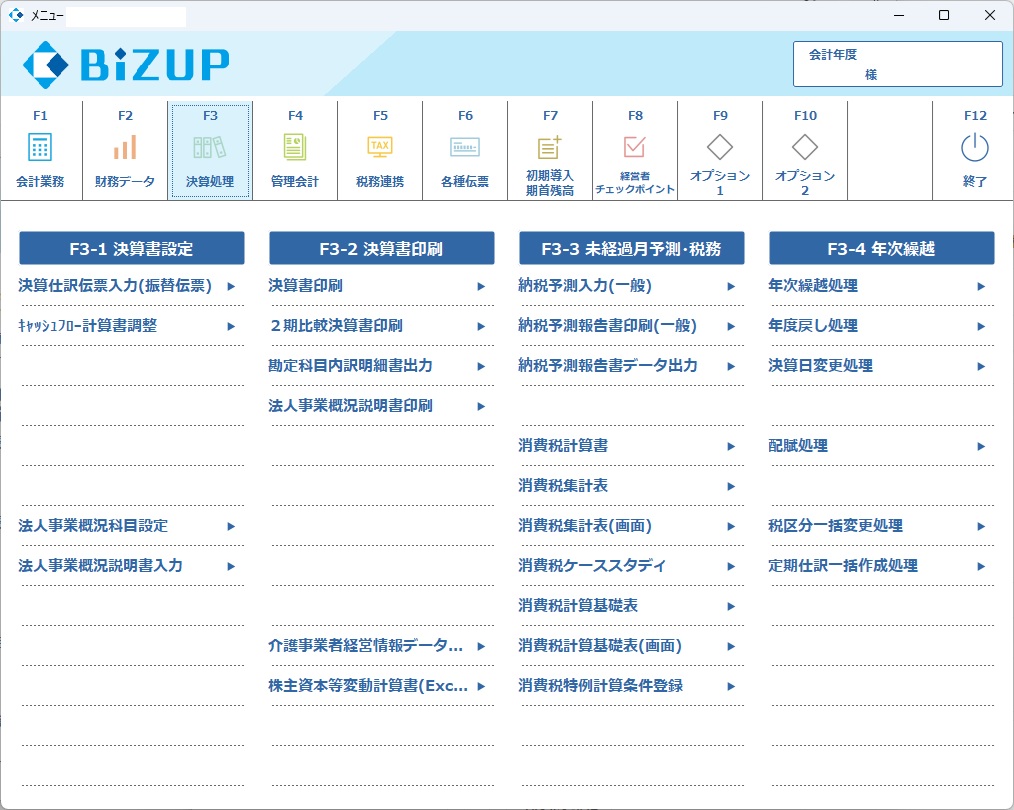The height and width of the screenshot is (810, 1014).
Task: Expand the arrow beside 年次繰越処理
Action: click(x=981, y=286)
